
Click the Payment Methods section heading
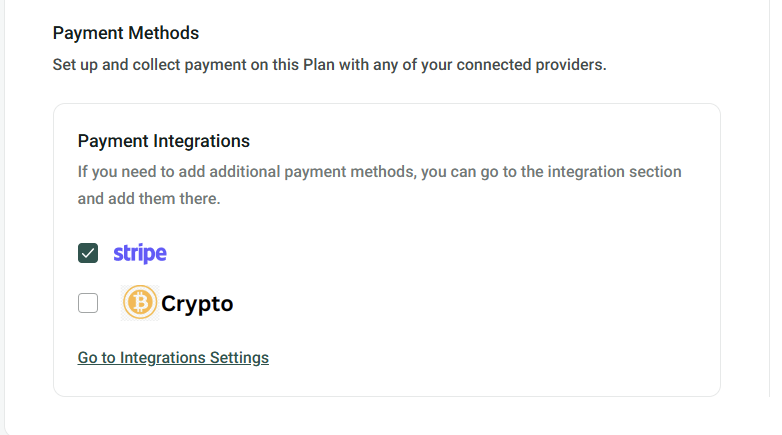pos(126,33)
